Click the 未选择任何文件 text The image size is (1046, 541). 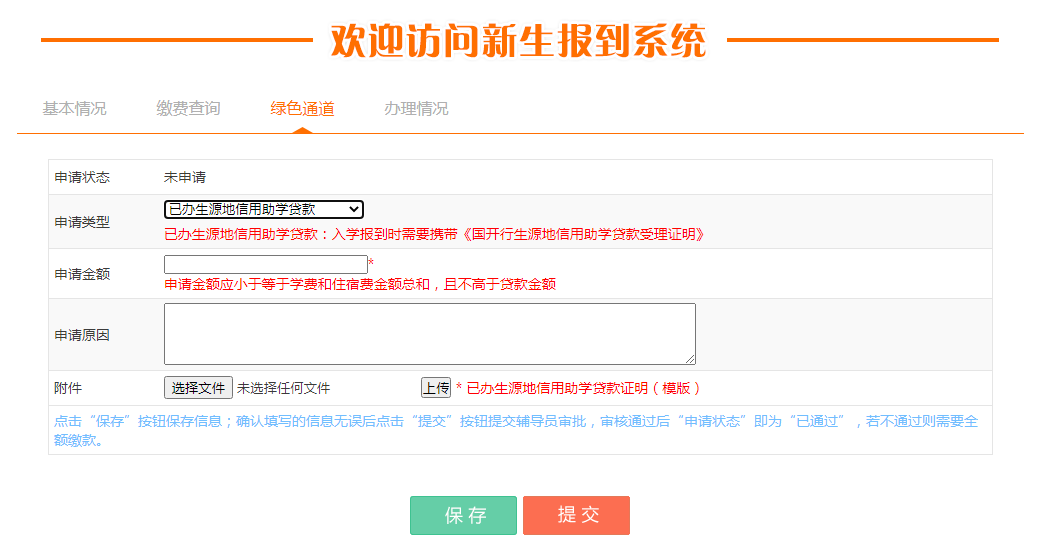click(x=284, y=388)
